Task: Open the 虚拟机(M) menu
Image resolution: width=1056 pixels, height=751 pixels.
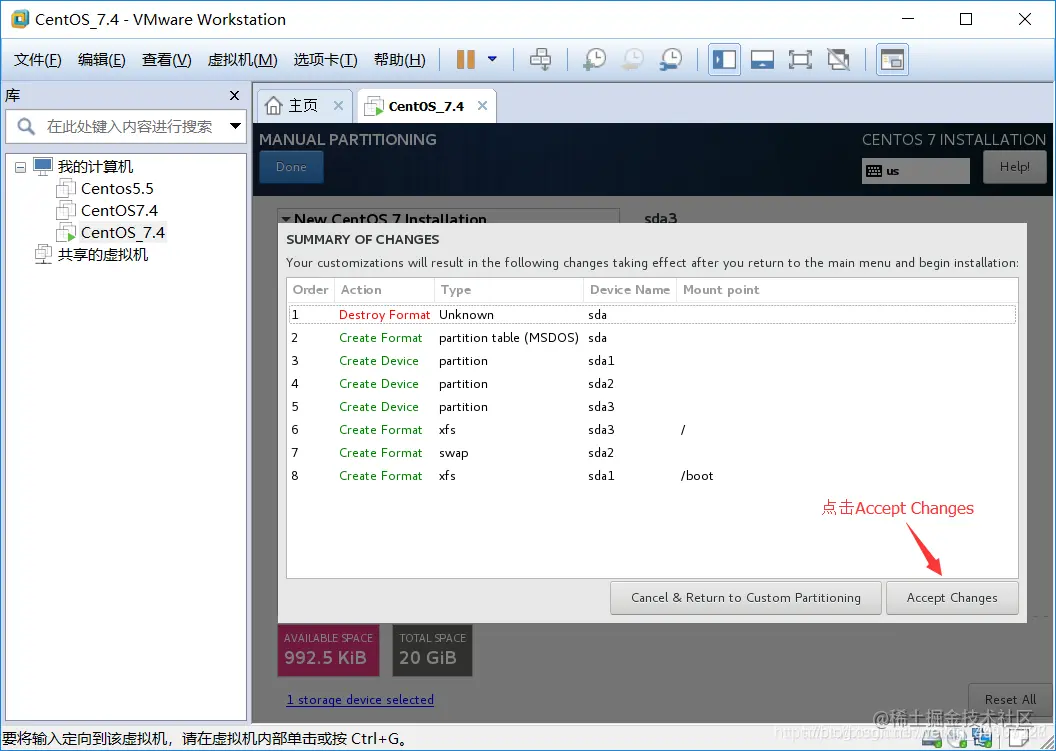Action: pyautogui.click(x=242, y=60)
